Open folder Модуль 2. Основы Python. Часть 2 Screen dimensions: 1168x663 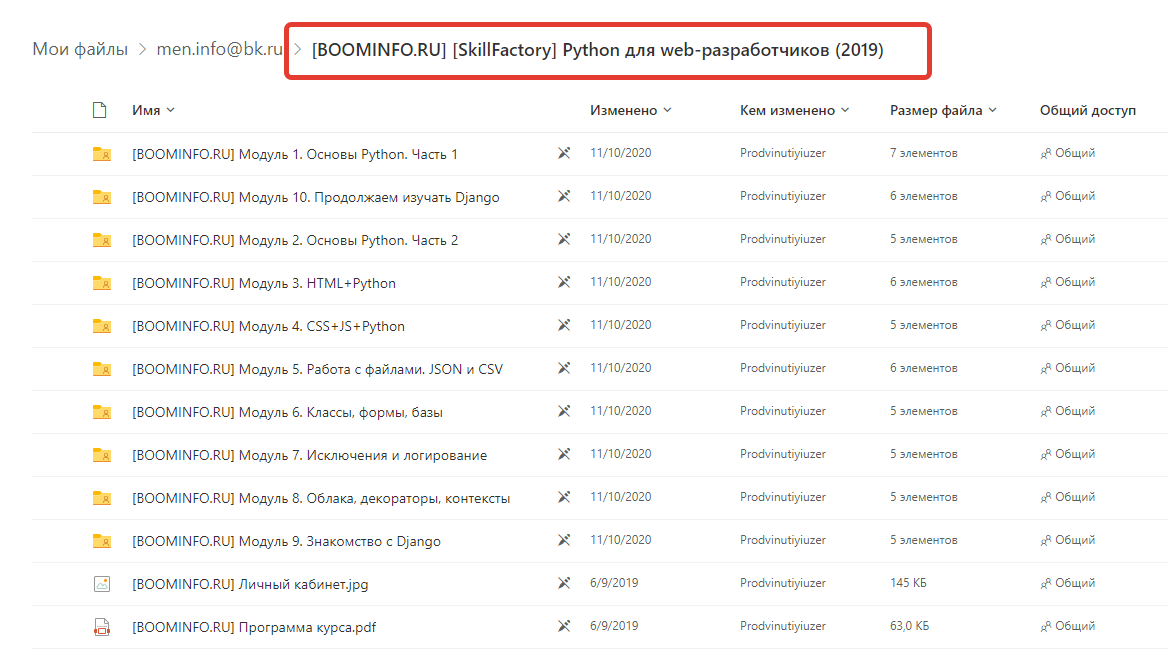click(x=295, y=240)
